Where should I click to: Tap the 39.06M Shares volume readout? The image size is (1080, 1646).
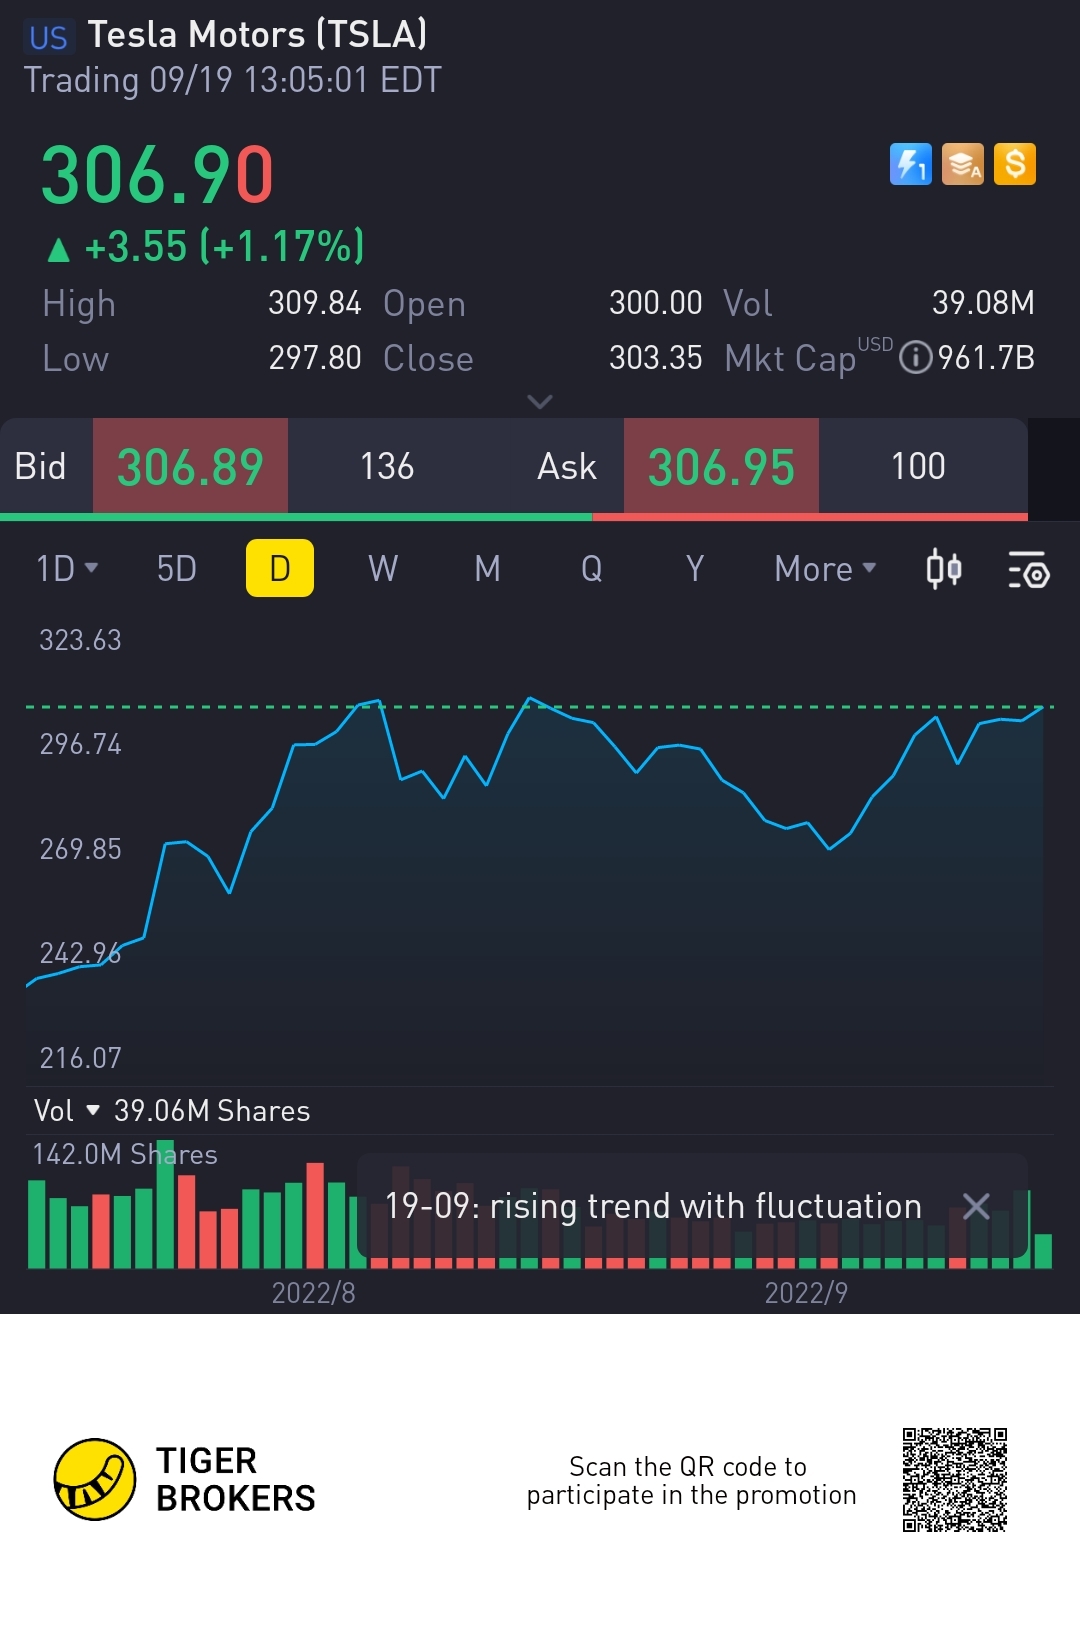point(212,1111)
